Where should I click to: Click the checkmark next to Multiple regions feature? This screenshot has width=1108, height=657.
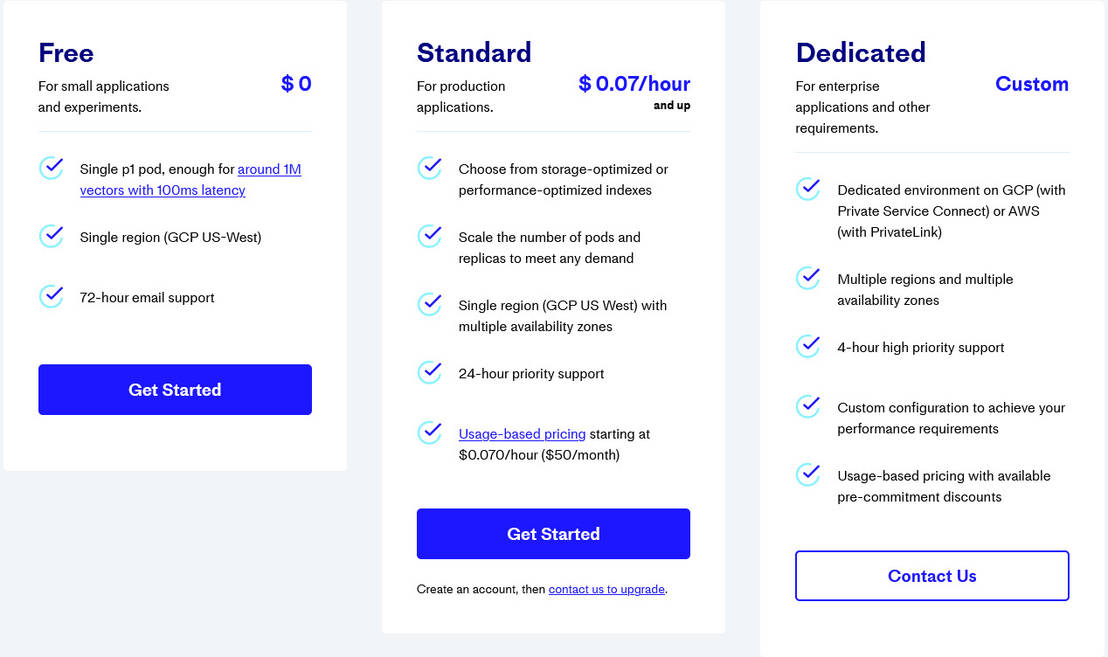coord(807,277)
